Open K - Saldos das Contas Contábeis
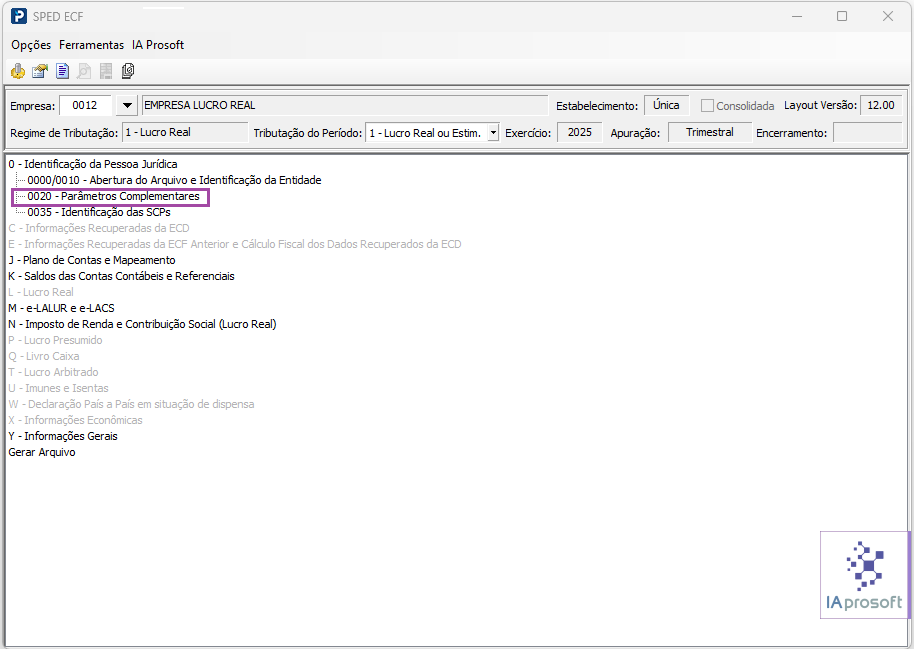 (121, 276)
